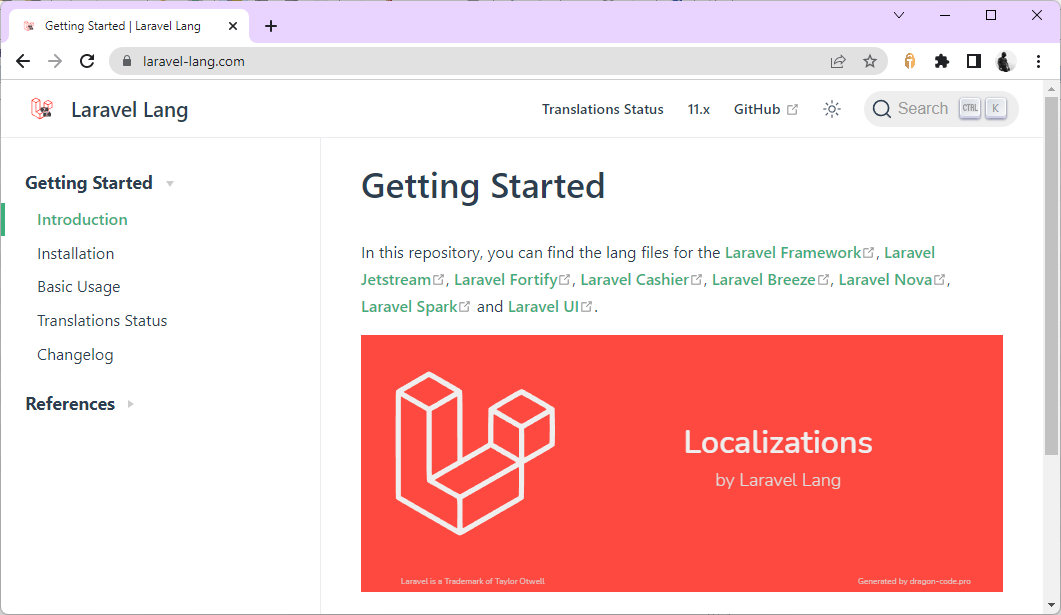
Task: Click the scrollbar up arrow
Action: pos(1051,89)
